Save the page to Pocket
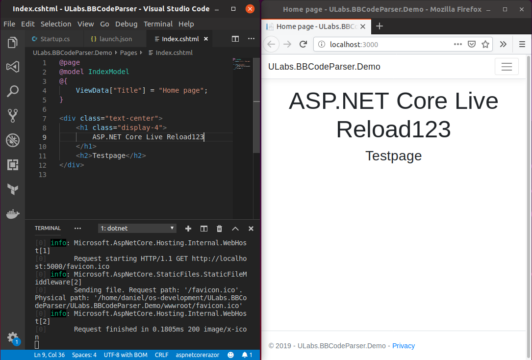 point(472,44)
